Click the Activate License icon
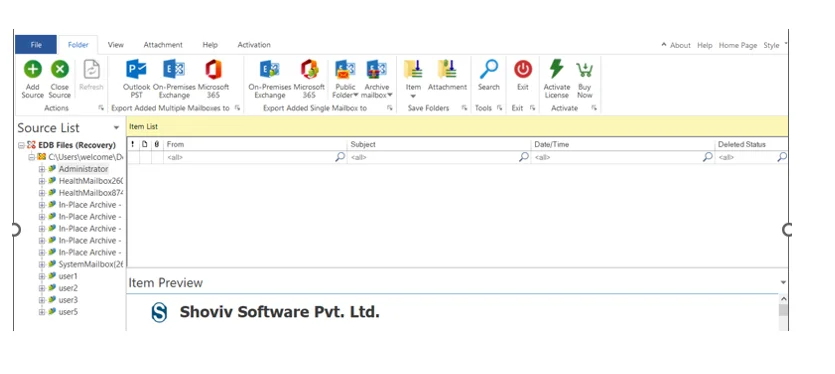This screenshot has width=835, height=374. click(556, 69)
